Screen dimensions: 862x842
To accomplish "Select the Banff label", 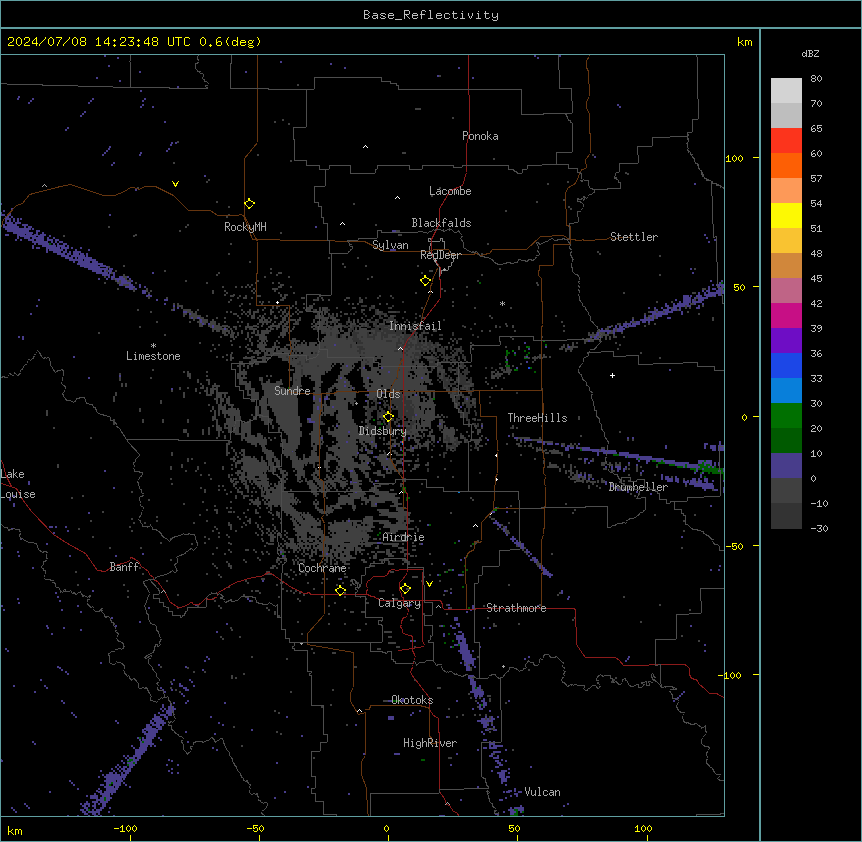I will click(x=124, y=567).
